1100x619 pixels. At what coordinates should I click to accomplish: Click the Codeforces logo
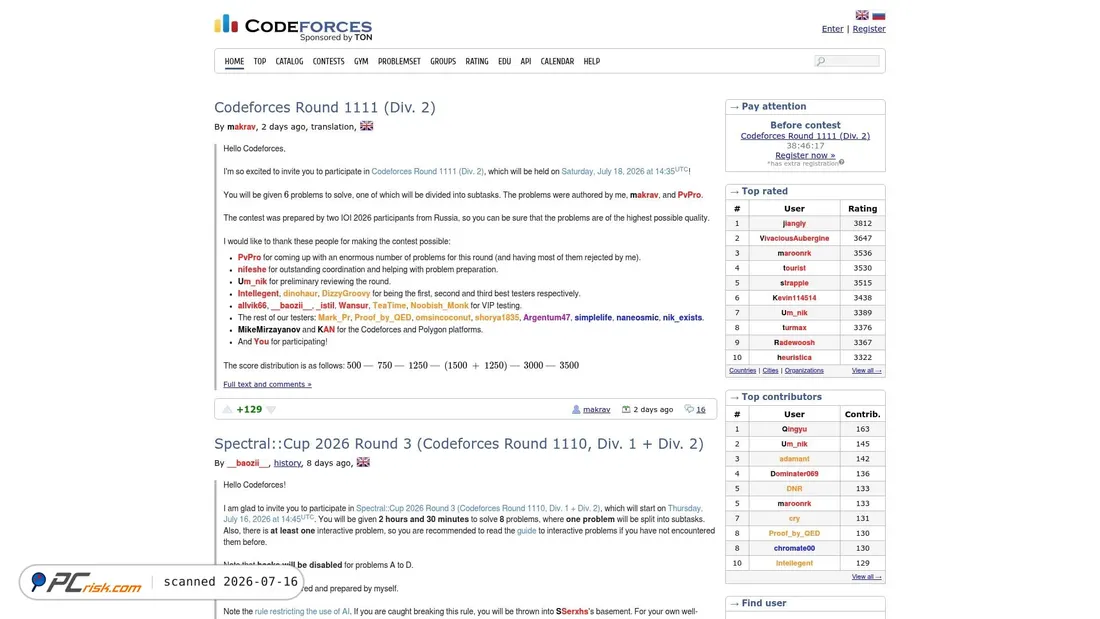click(x=293, y=27)
